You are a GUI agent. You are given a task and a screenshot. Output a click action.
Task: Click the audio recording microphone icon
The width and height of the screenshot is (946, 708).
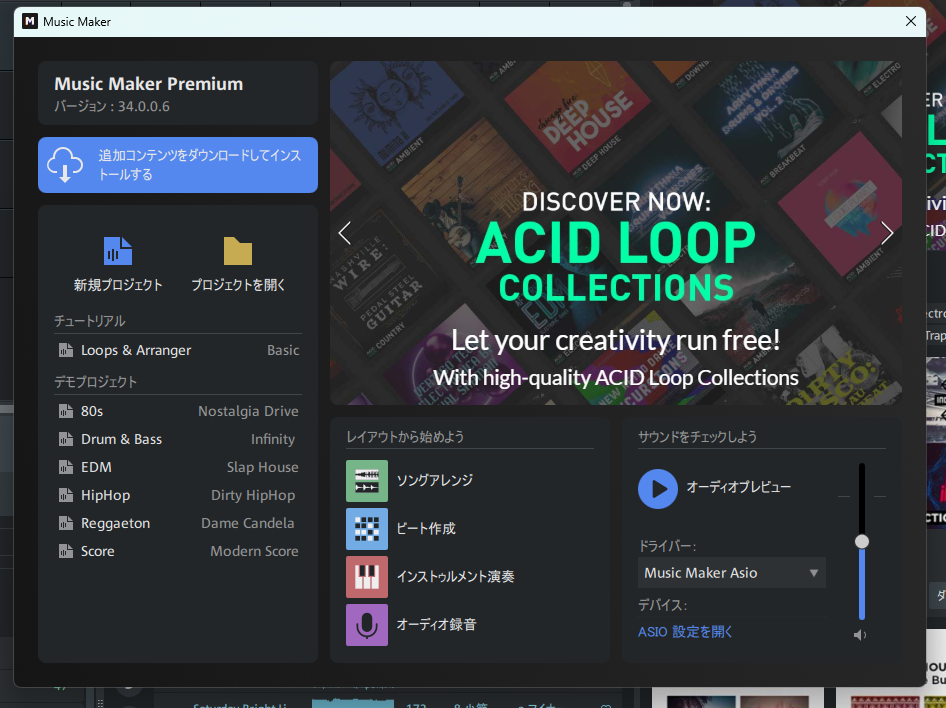click(367, 625)
